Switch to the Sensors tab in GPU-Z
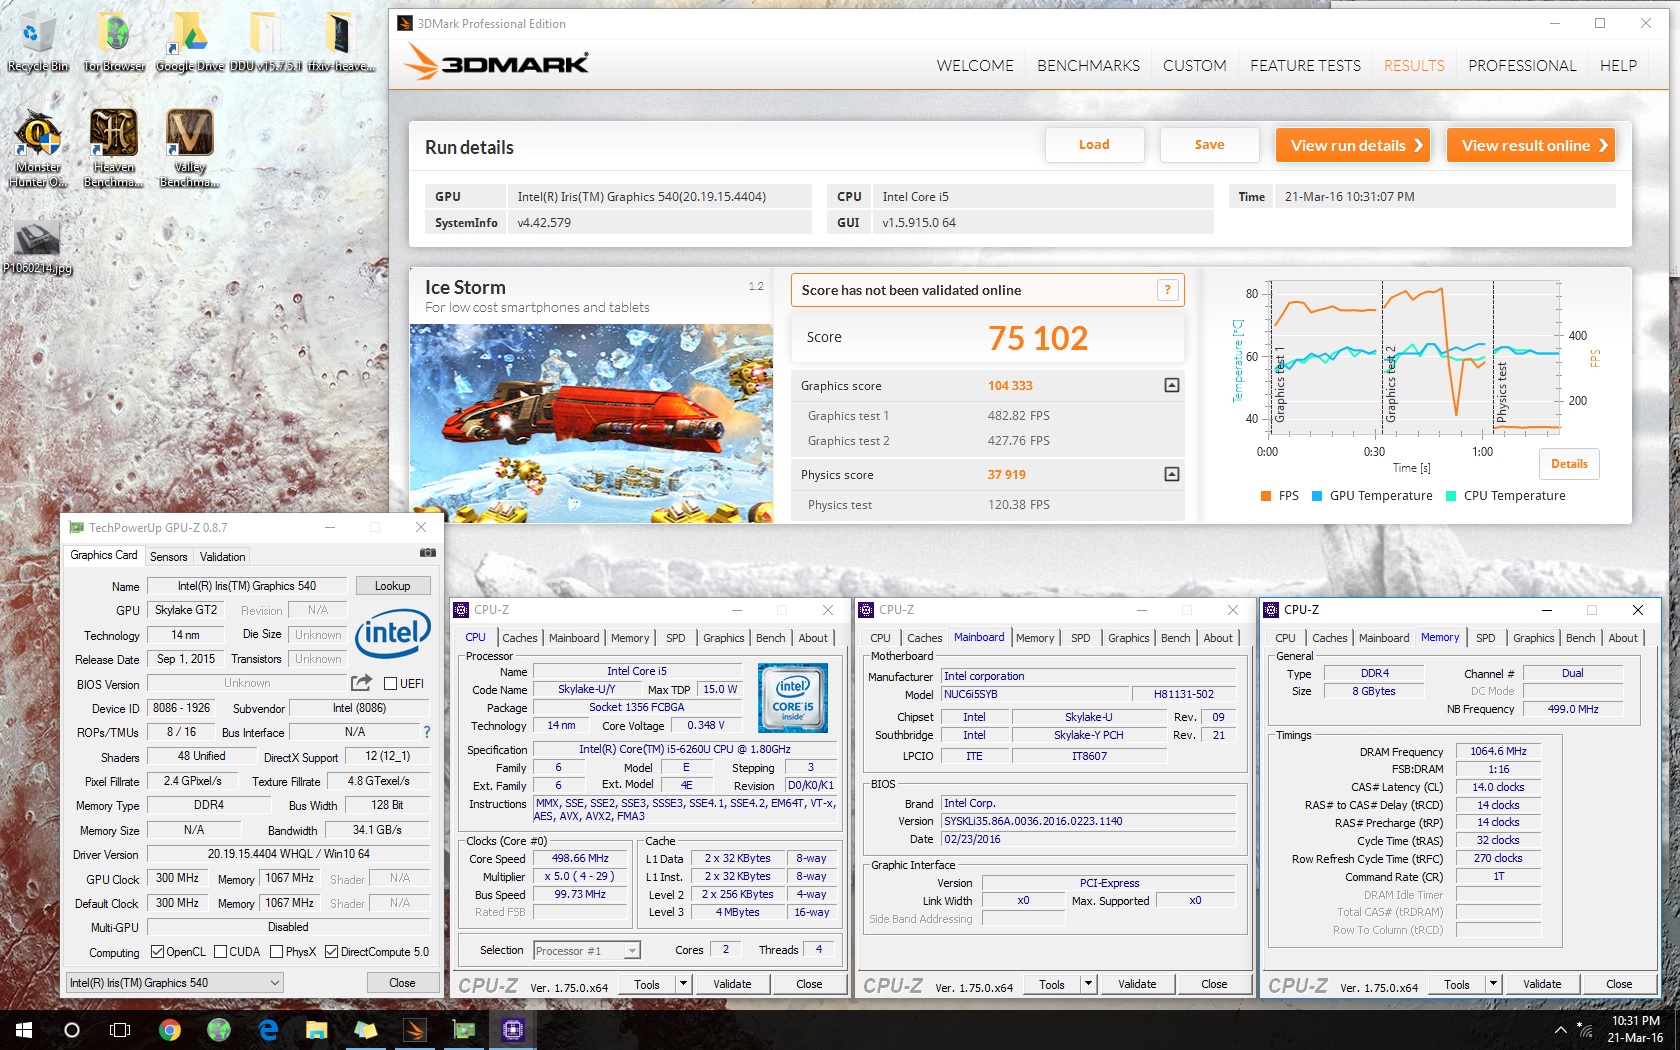This screenshot has height=1050, width=1680. point(168,557)
